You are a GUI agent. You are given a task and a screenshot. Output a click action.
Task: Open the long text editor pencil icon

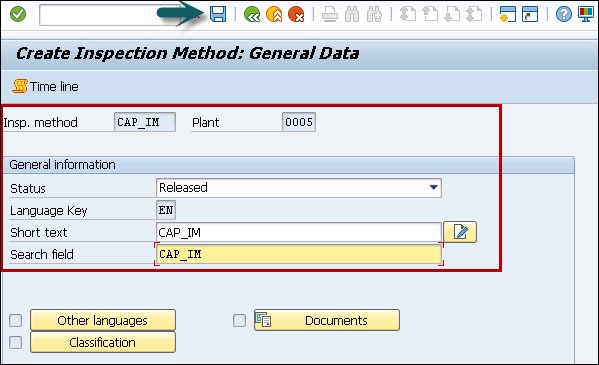[x=460, y=232]
